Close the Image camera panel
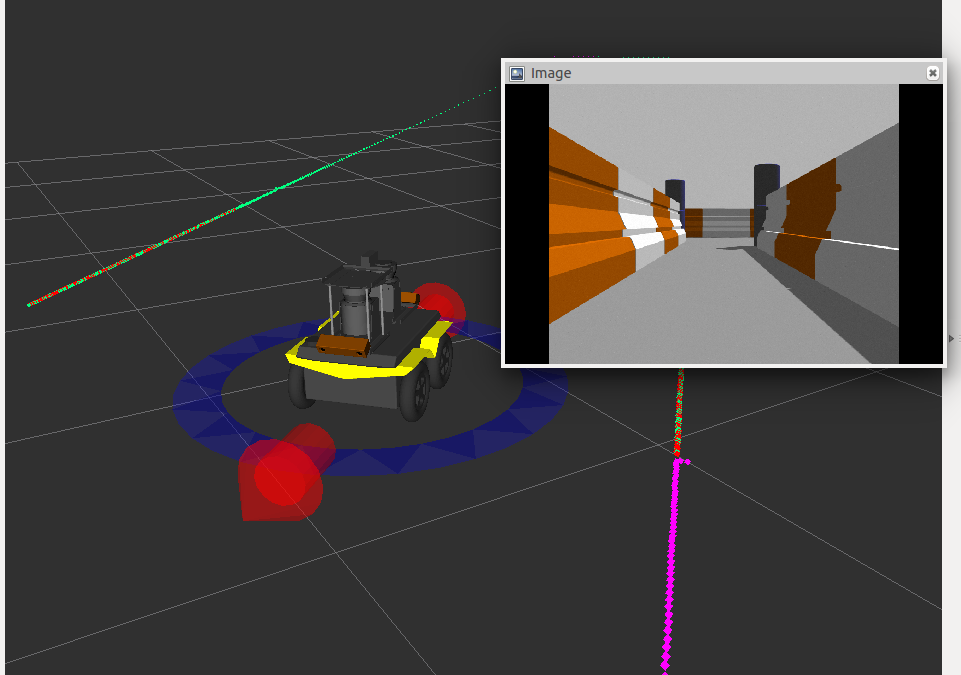 932,73
